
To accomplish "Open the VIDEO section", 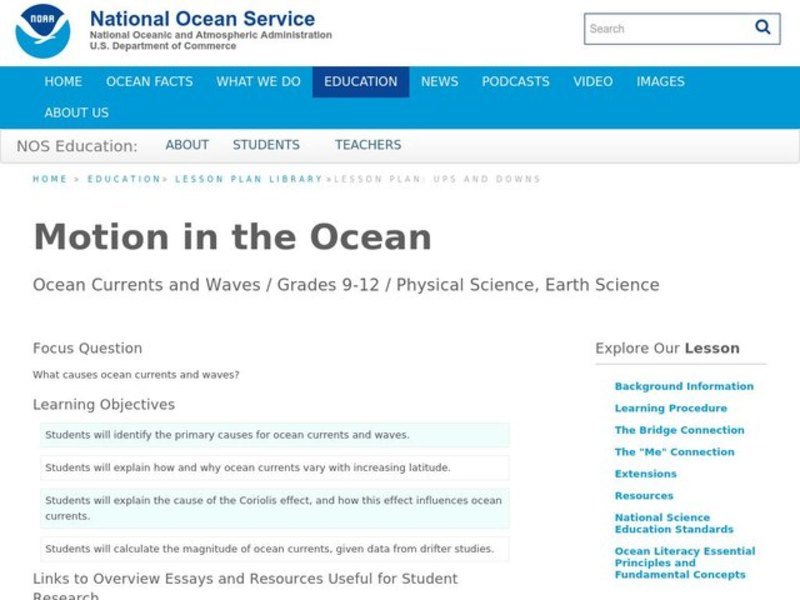I will [593, 82].
